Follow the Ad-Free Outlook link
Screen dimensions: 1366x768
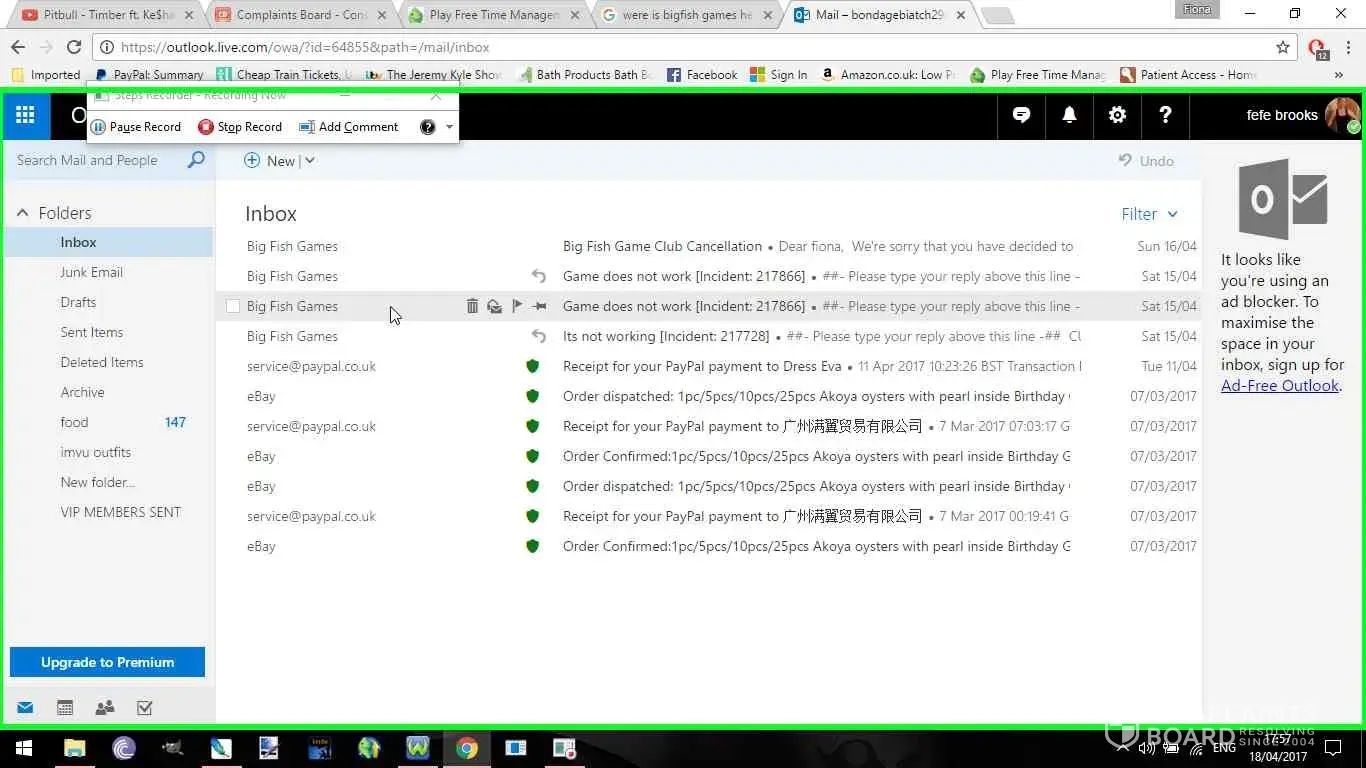pyautogui.click(x=1279, y=386)
